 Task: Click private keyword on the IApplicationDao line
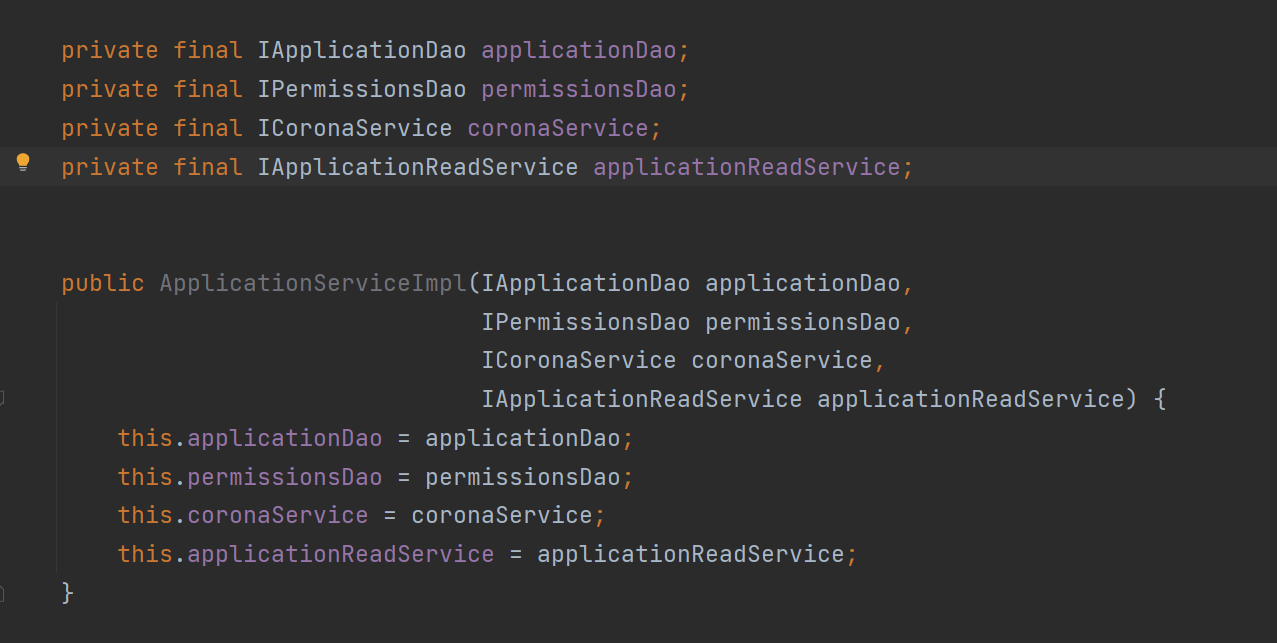pyautogui.click(x=110, y=50)
